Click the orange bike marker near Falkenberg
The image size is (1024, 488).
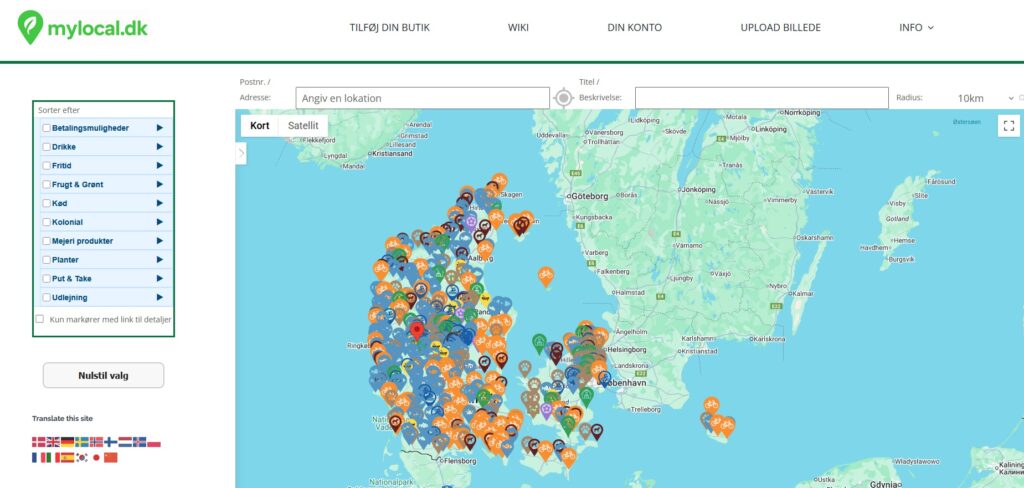tap(546, 275)
